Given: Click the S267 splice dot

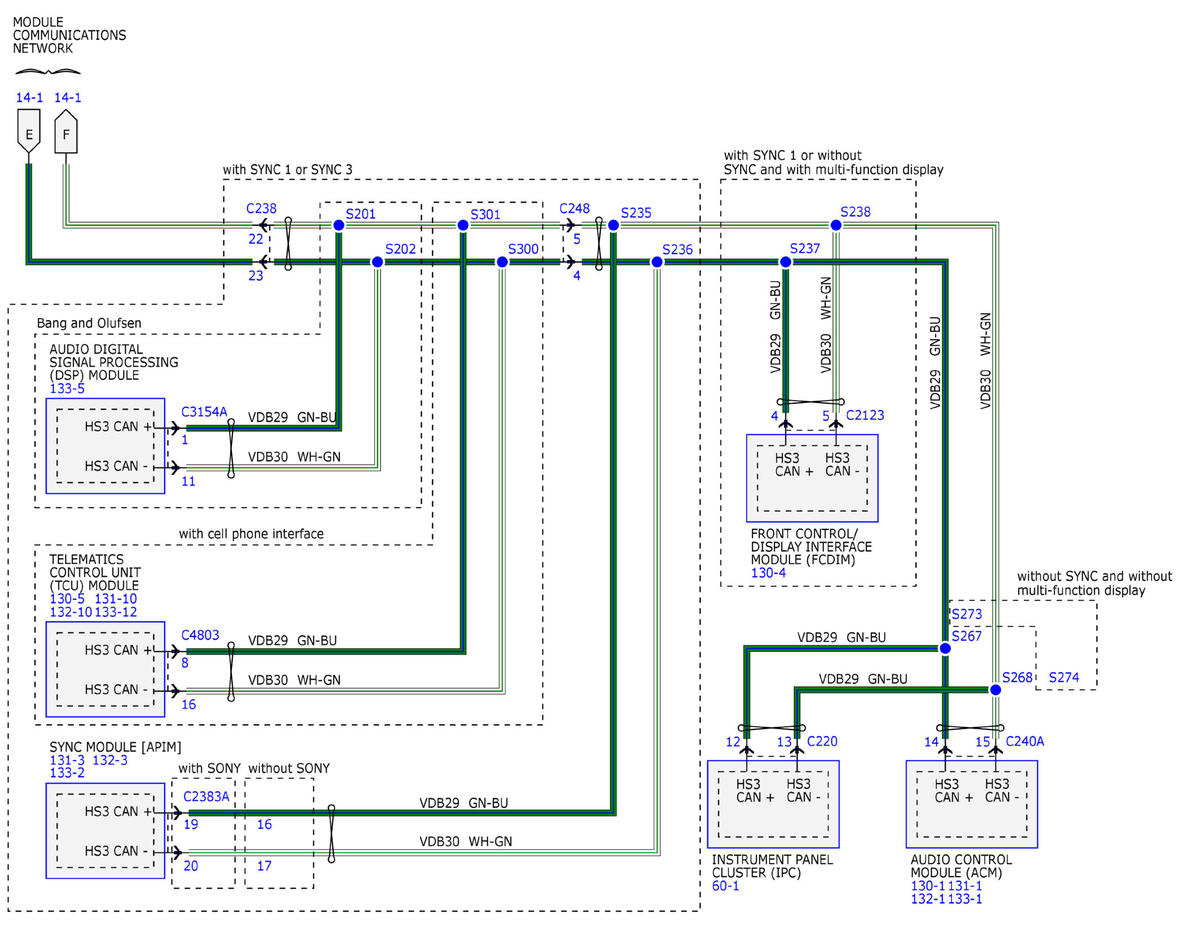Looking at the screenshot, I should (x=944, y=649).
